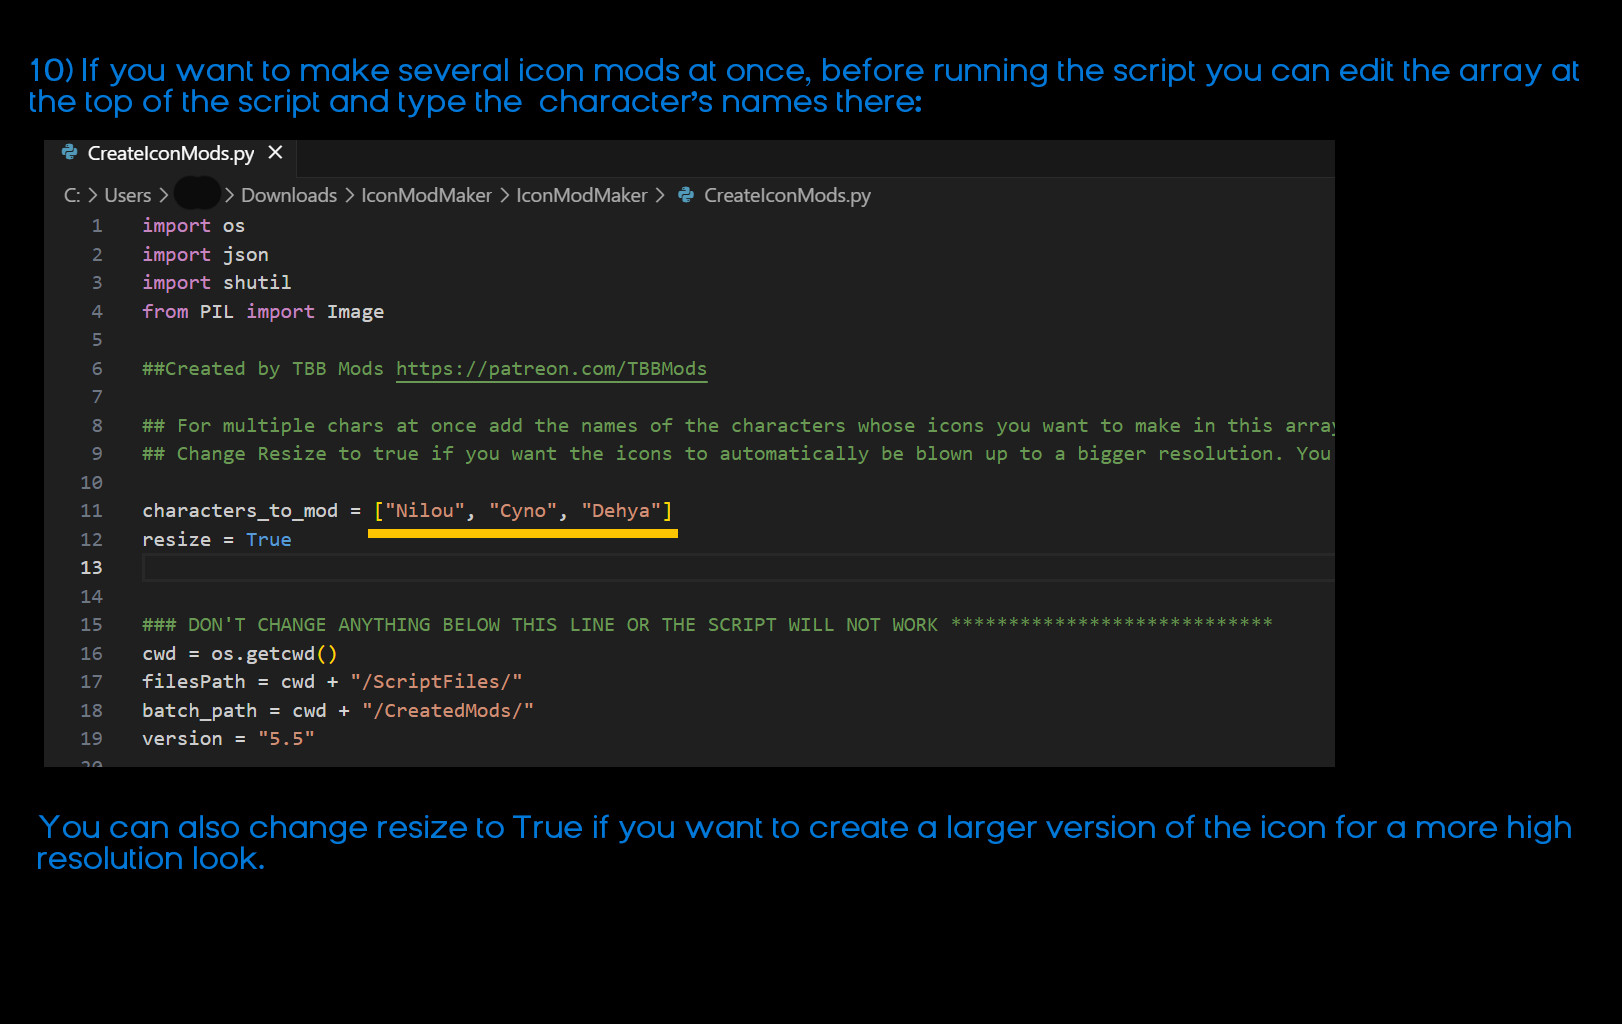Click line number 11 in gutter
The image size is (1622, 1024).
click(91, 511)
